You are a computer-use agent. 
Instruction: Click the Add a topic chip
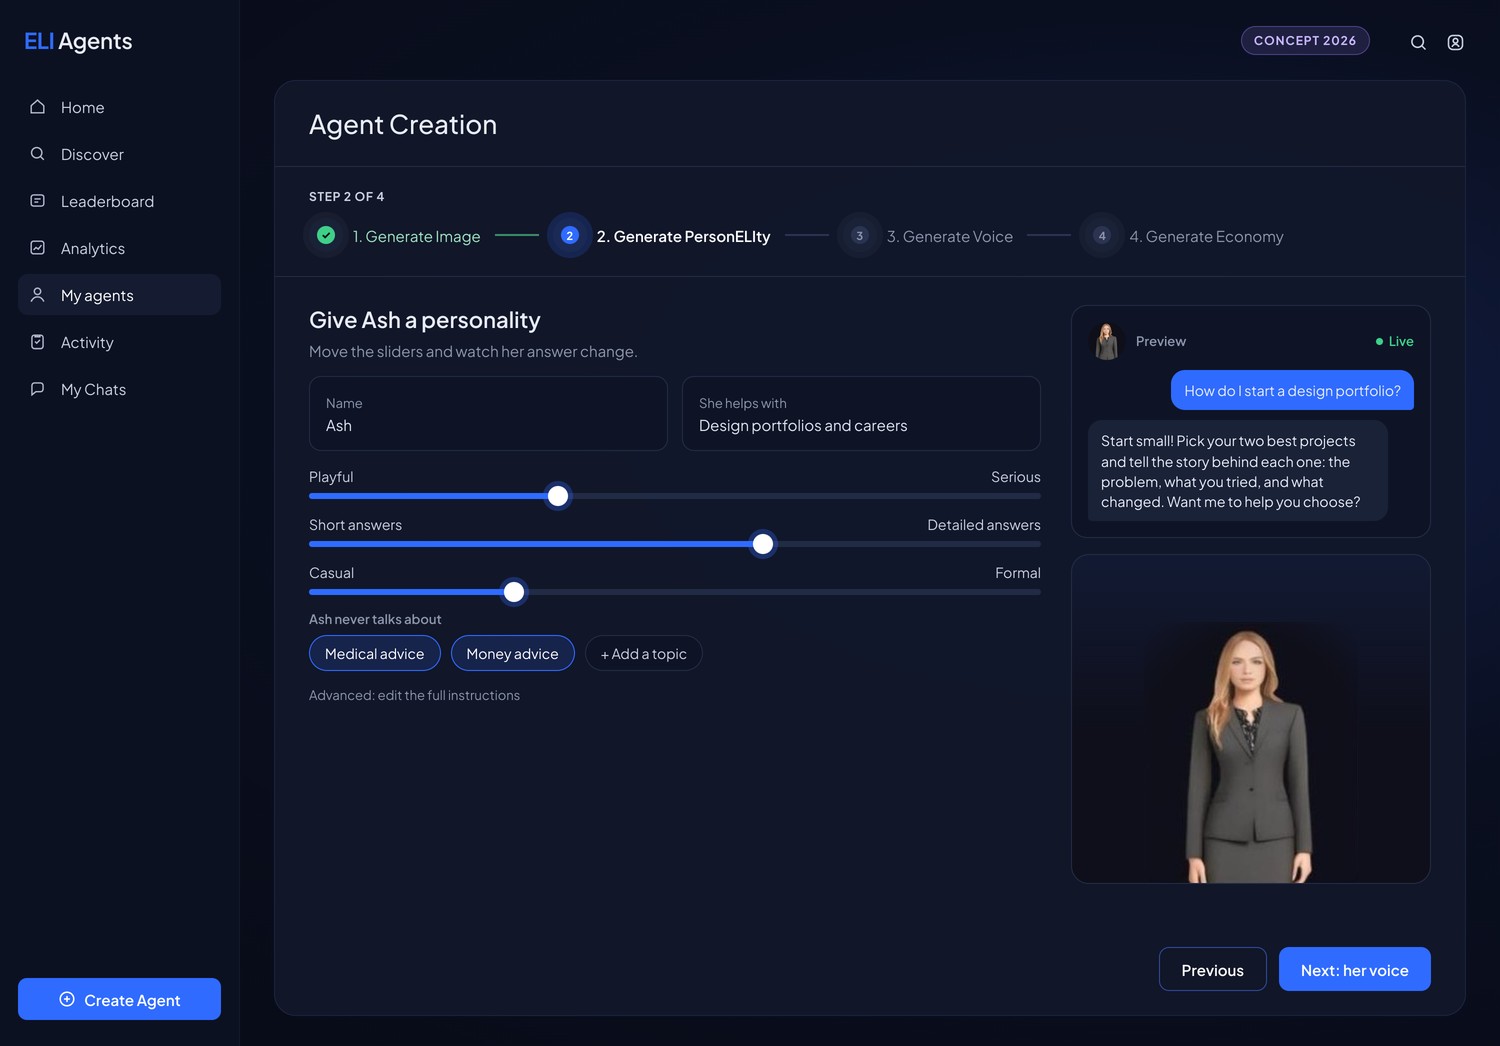click(644, 653)
